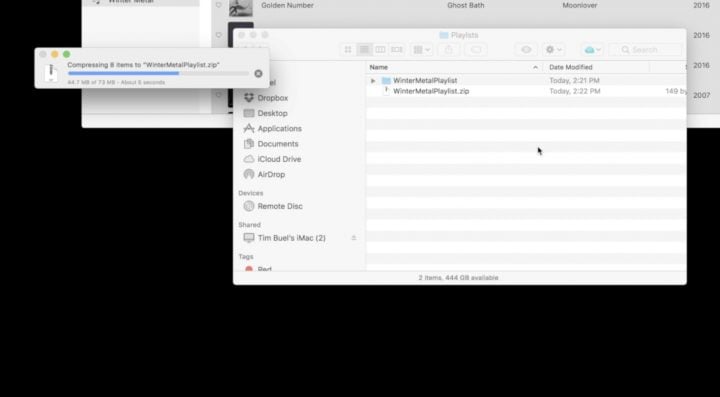This screenshot has width=720, height=397.
Task: Click the Share toolbar icon in Finder
Action: tap(449, 50)
